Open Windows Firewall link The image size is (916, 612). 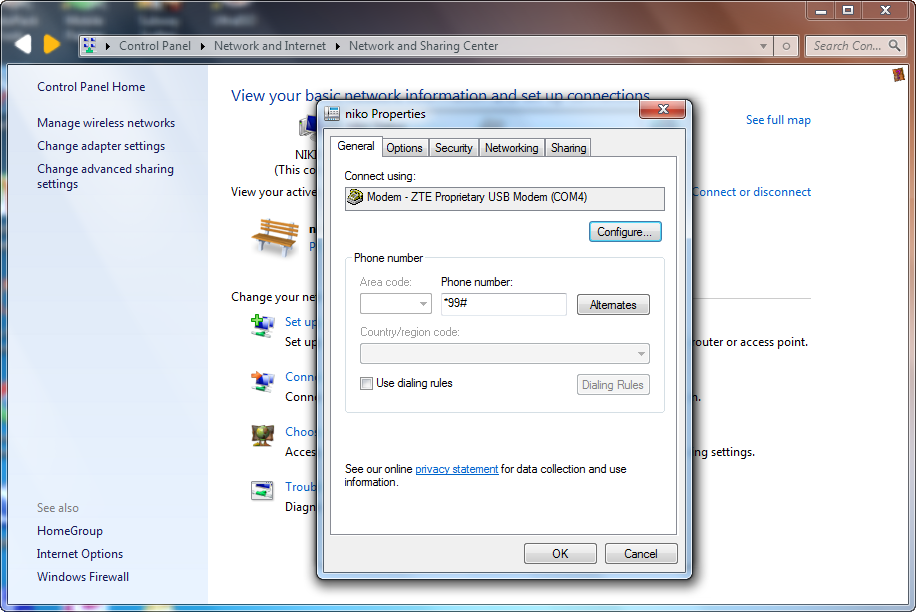pos(83,577)
